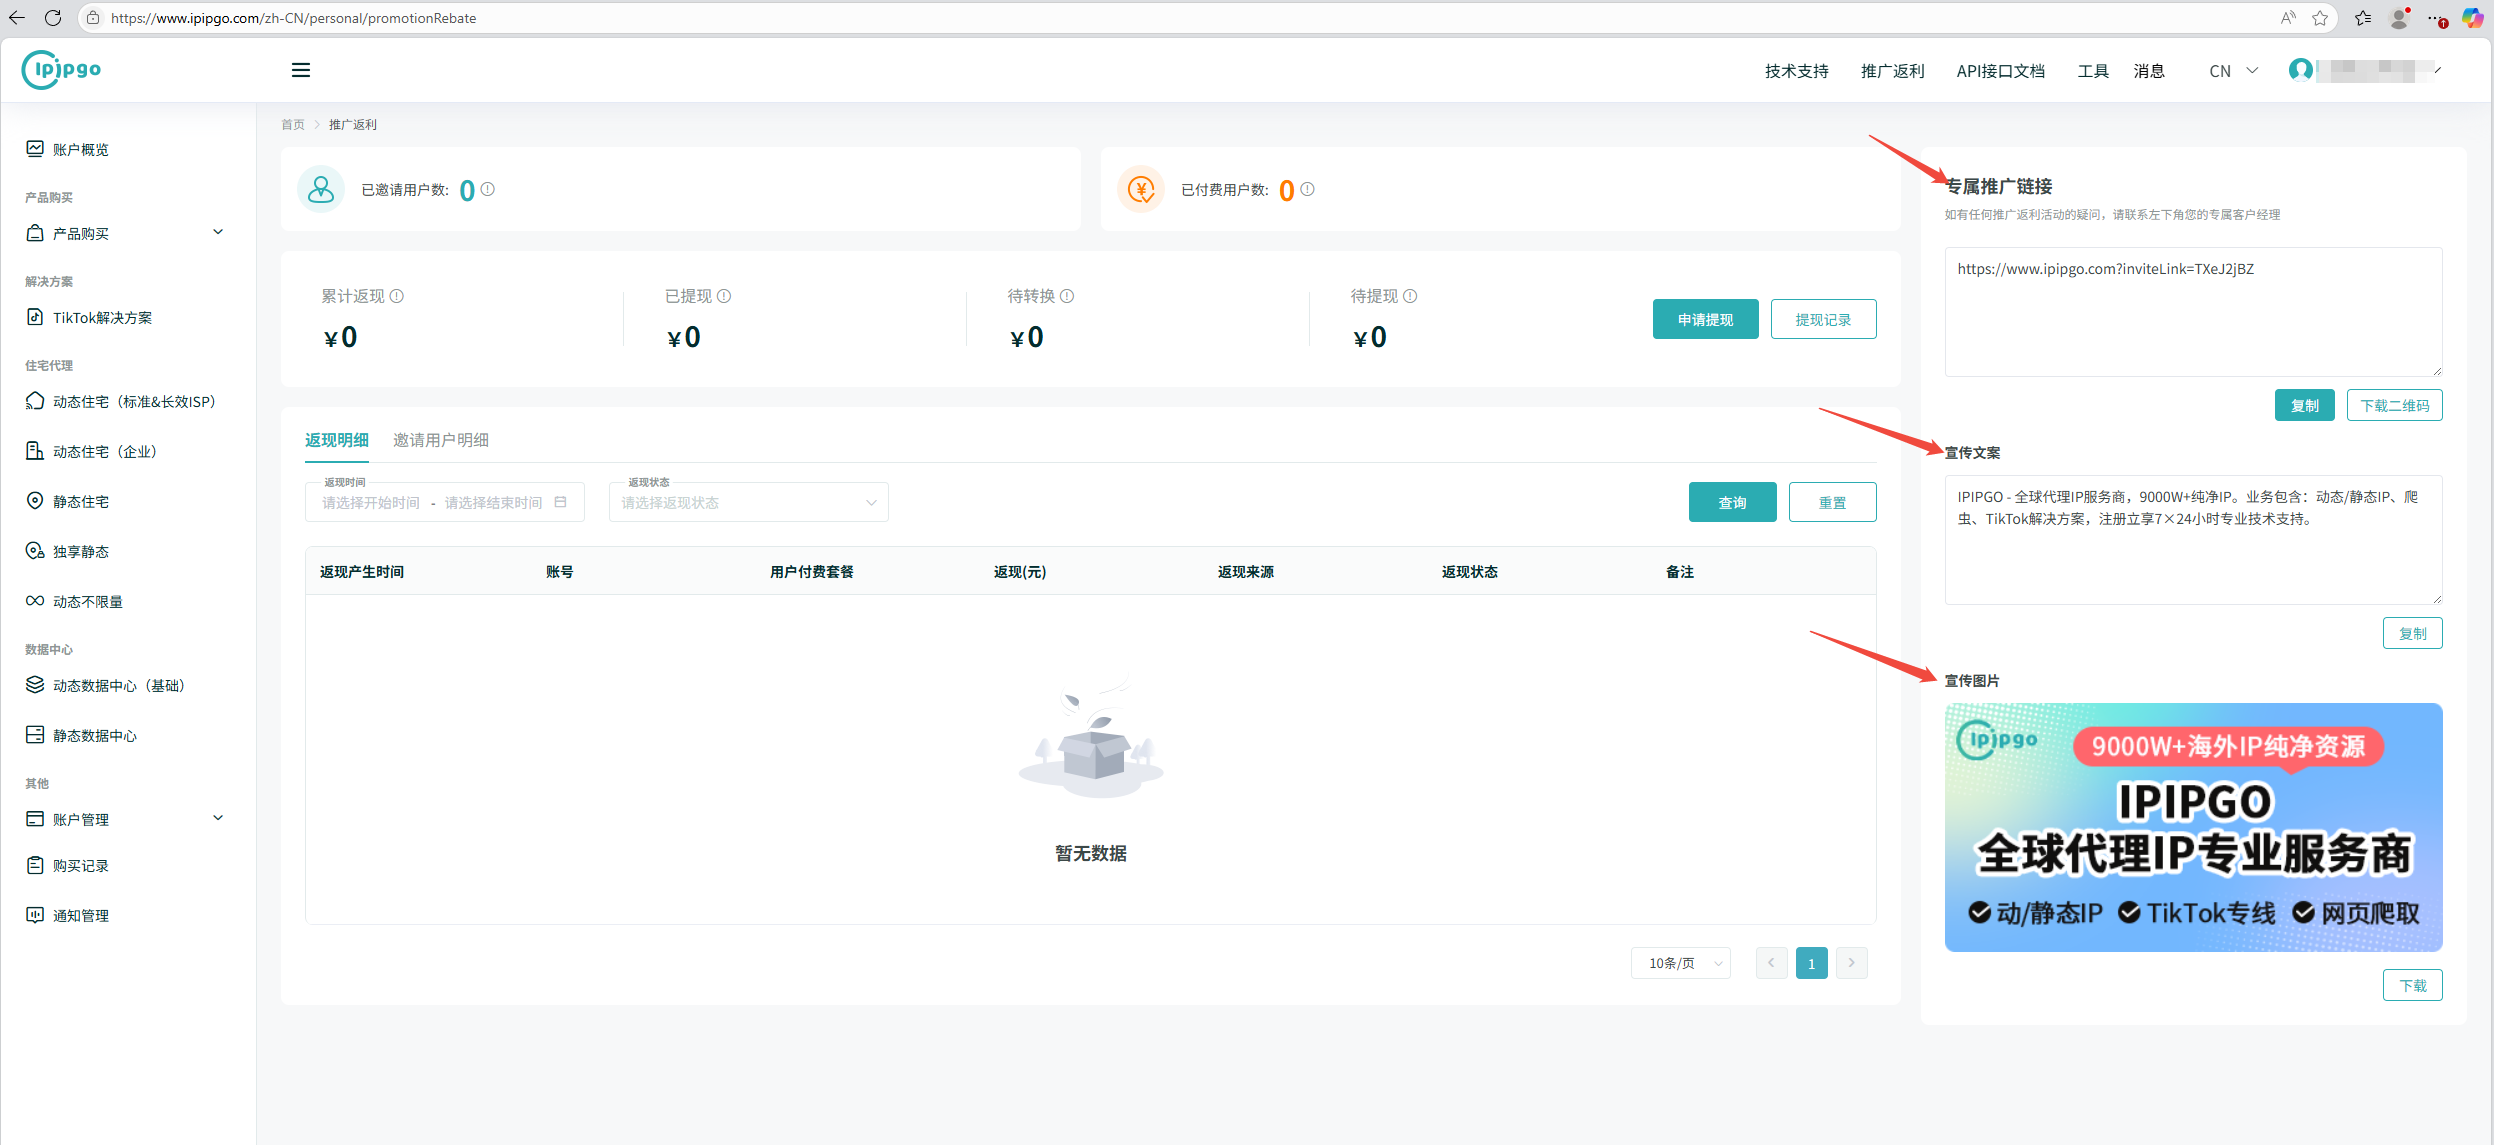Click 查询 button
Image resolution: width=2494 pixels, height=1145 pixels.
click(1732, 502)
